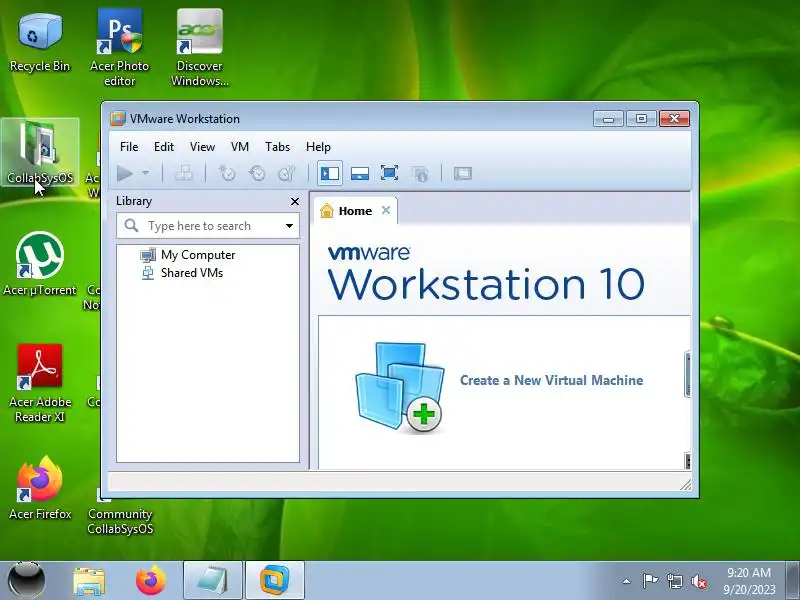Viewport: 800px width, 600px height.
Task: Show hidden system tray icons
Action: coord(627,581)
